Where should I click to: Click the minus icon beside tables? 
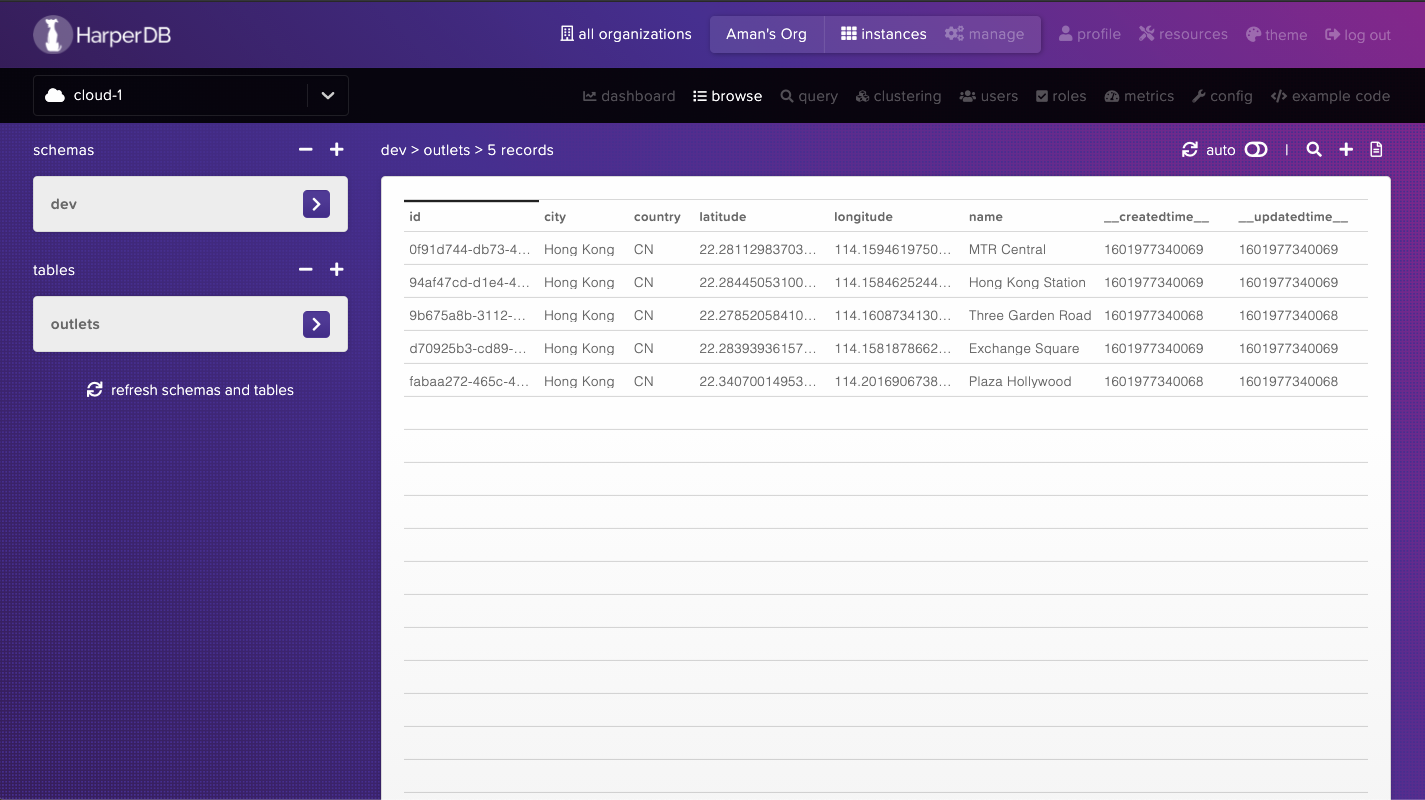[x=306, y=270]
